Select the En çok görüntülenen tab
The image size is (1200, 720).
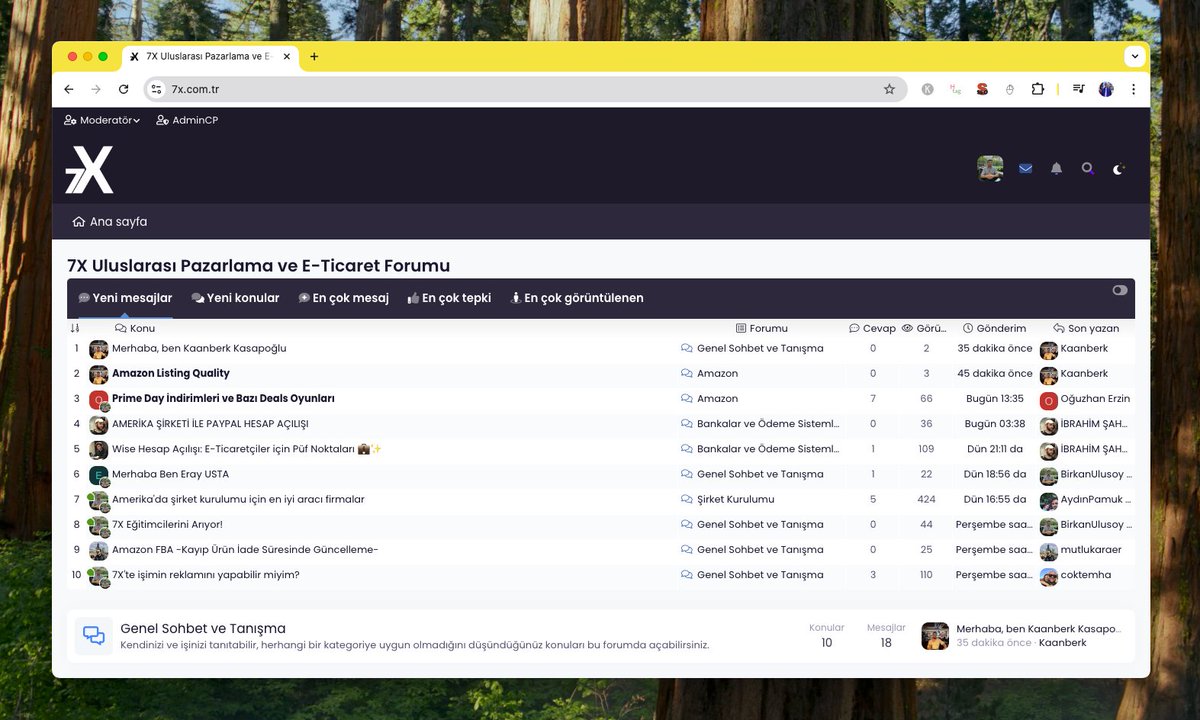click(x=577, y=298)
